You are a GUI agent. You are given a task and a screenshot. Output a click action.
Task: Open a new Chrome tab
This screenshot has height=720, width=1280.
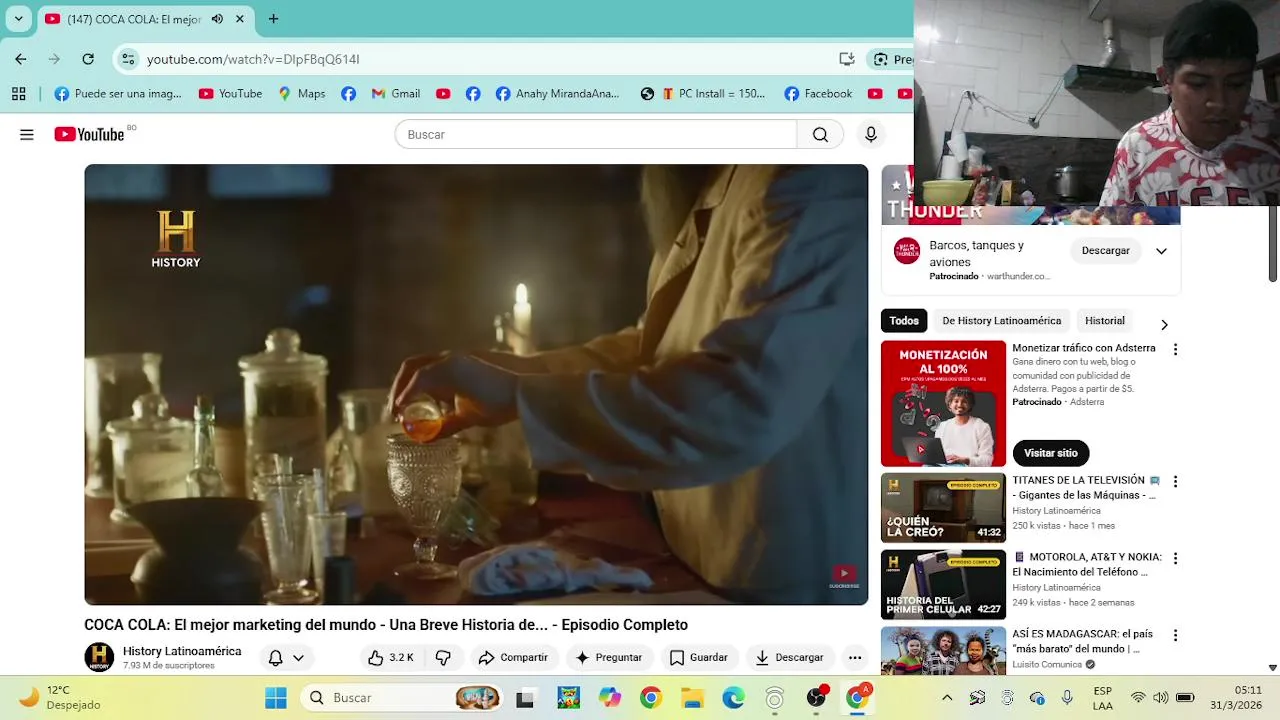pos(273,19)
